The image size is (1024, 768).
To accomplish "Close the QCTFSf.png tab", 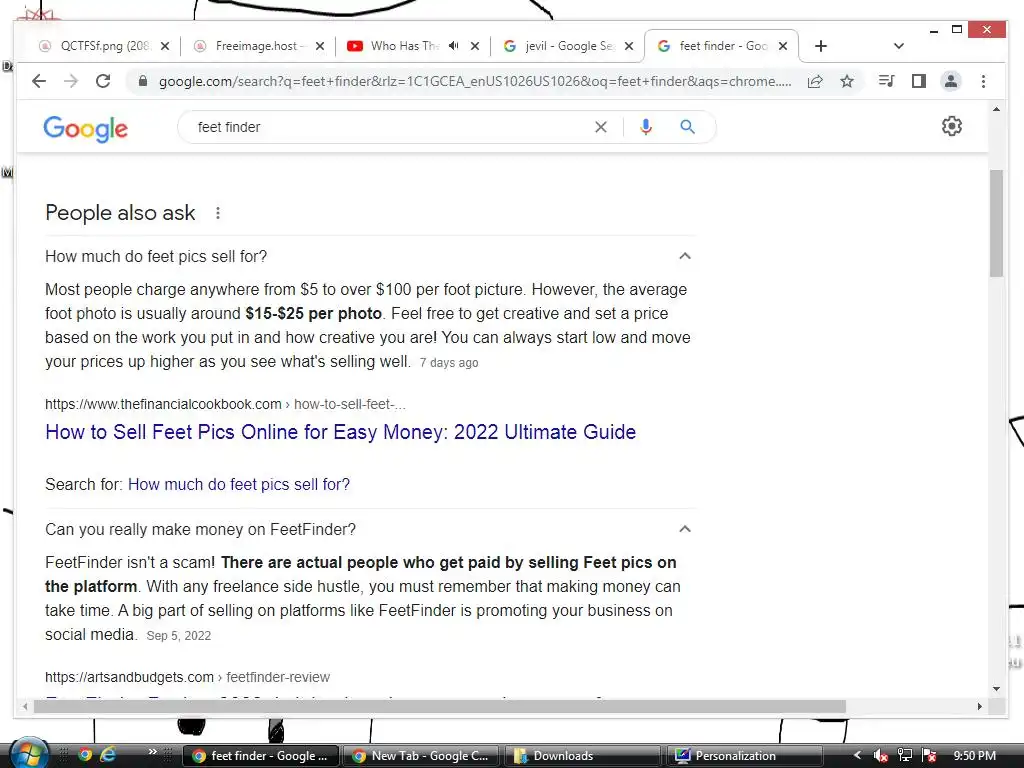I will [x=165, y=46].
